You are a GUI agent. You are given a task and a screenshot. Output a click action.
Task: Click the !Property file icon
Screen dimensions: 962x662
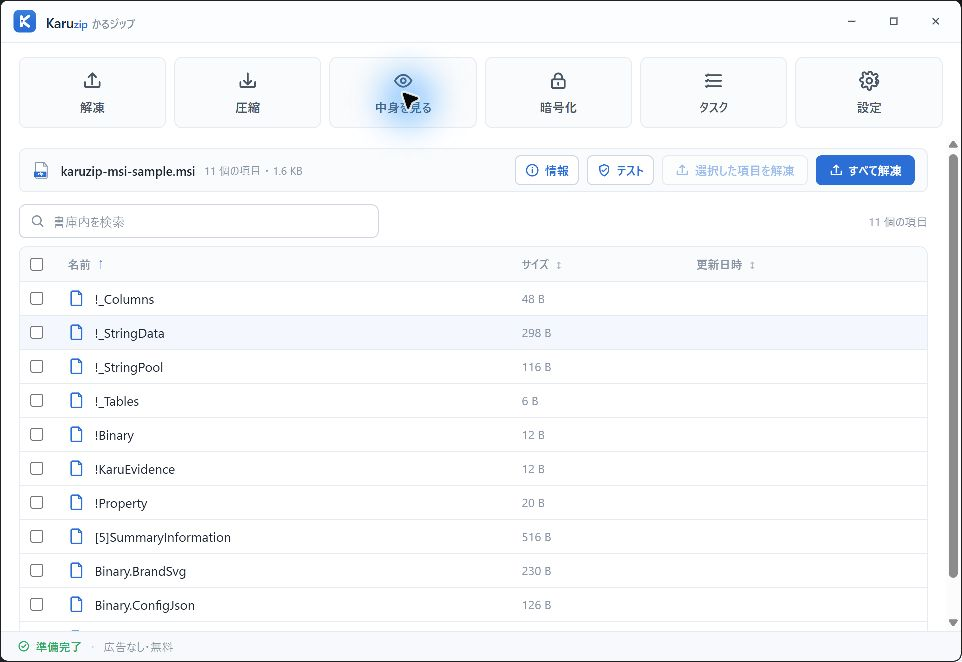pyautogui.click(x=76, y=502)
